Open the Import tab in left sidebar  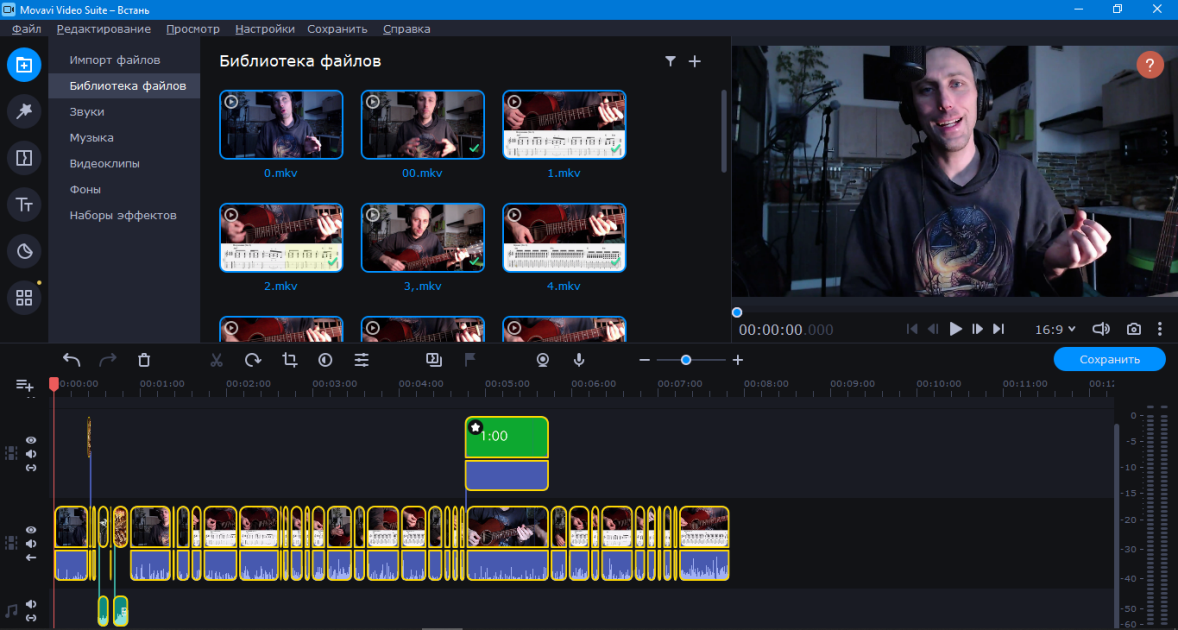pos(24,65)
